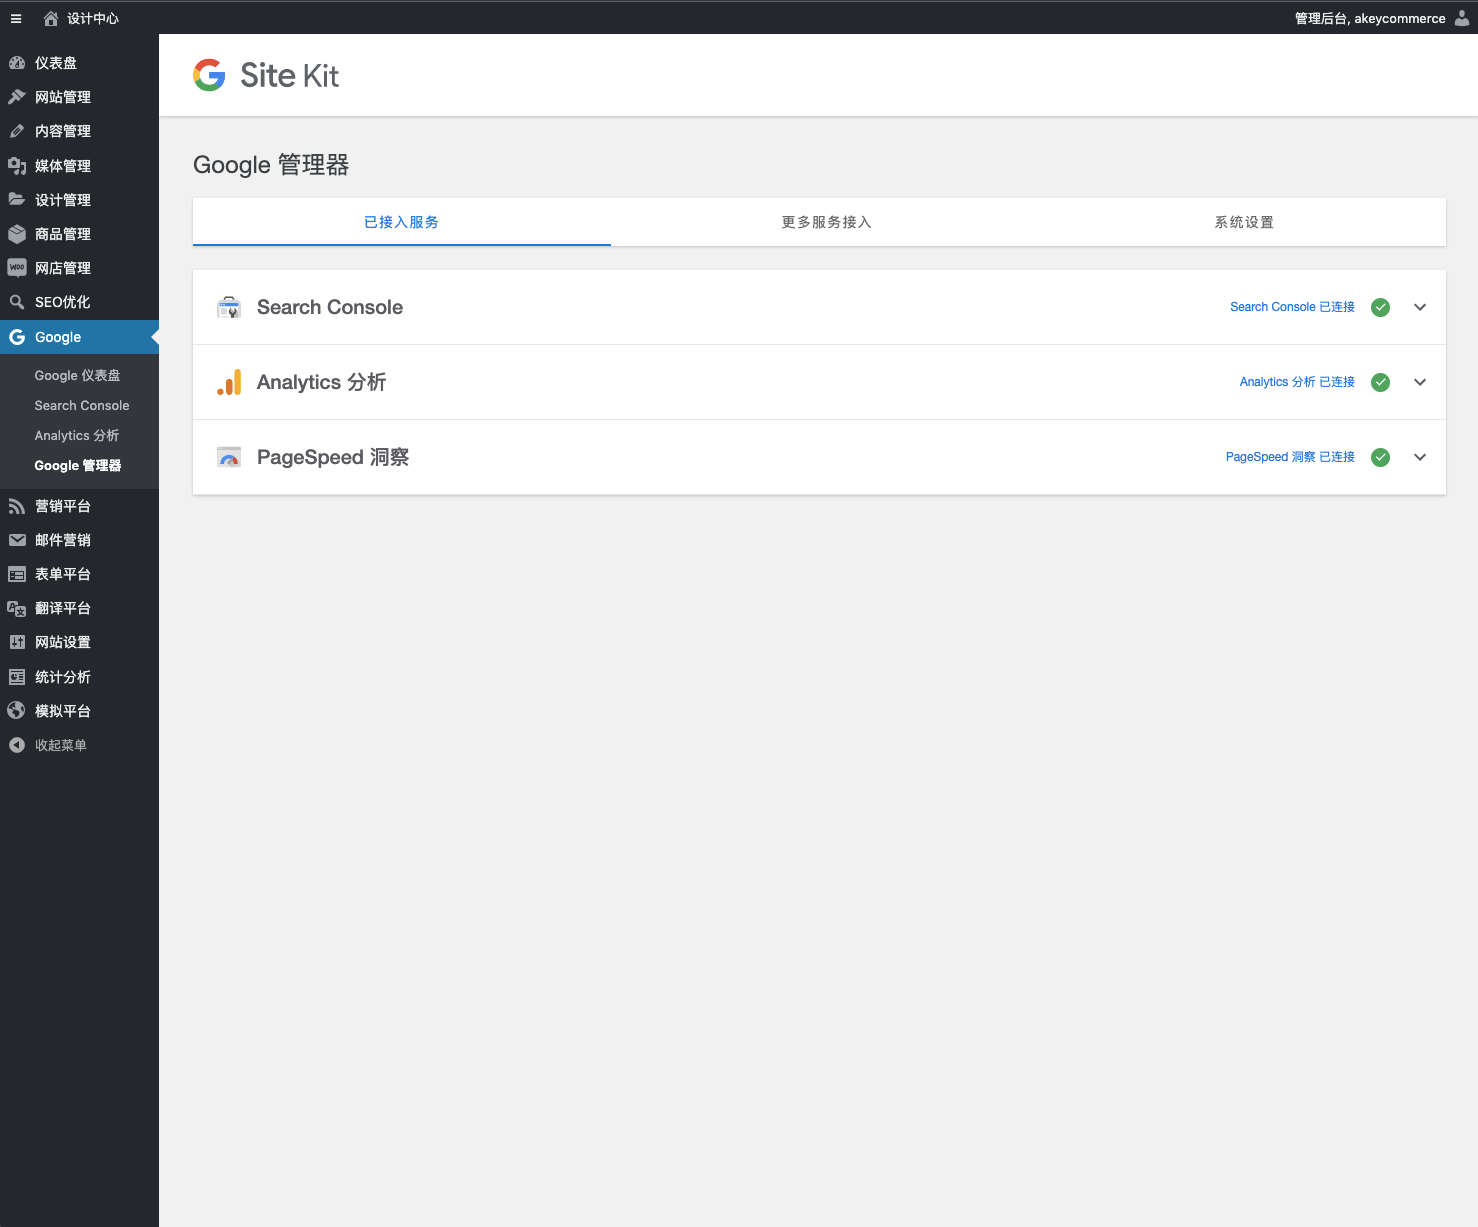Click the media icon for 媒体管理
The height and width of the screenshot is (1227, 1478).
pyautogui.click(x=17, y=166)
